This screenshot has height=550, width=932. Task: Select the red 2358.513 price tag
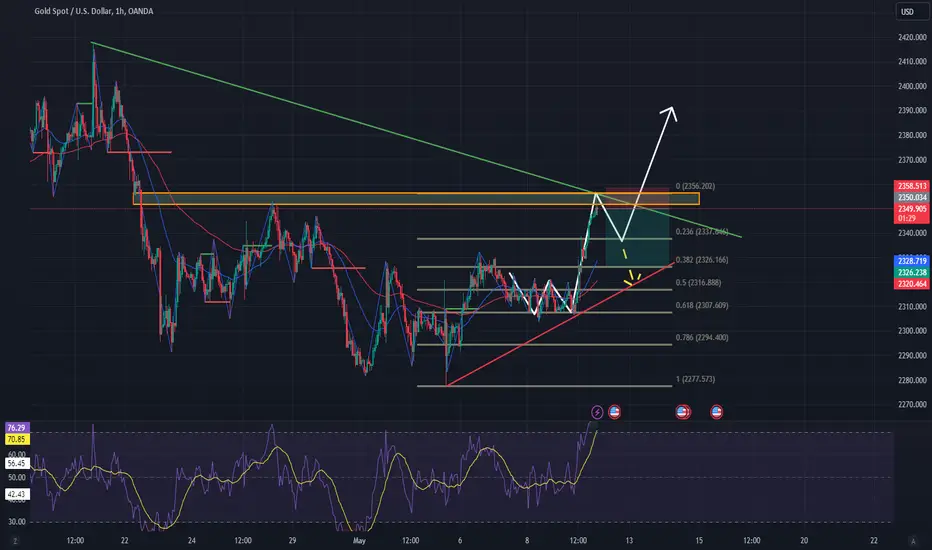tap(912, 186)
